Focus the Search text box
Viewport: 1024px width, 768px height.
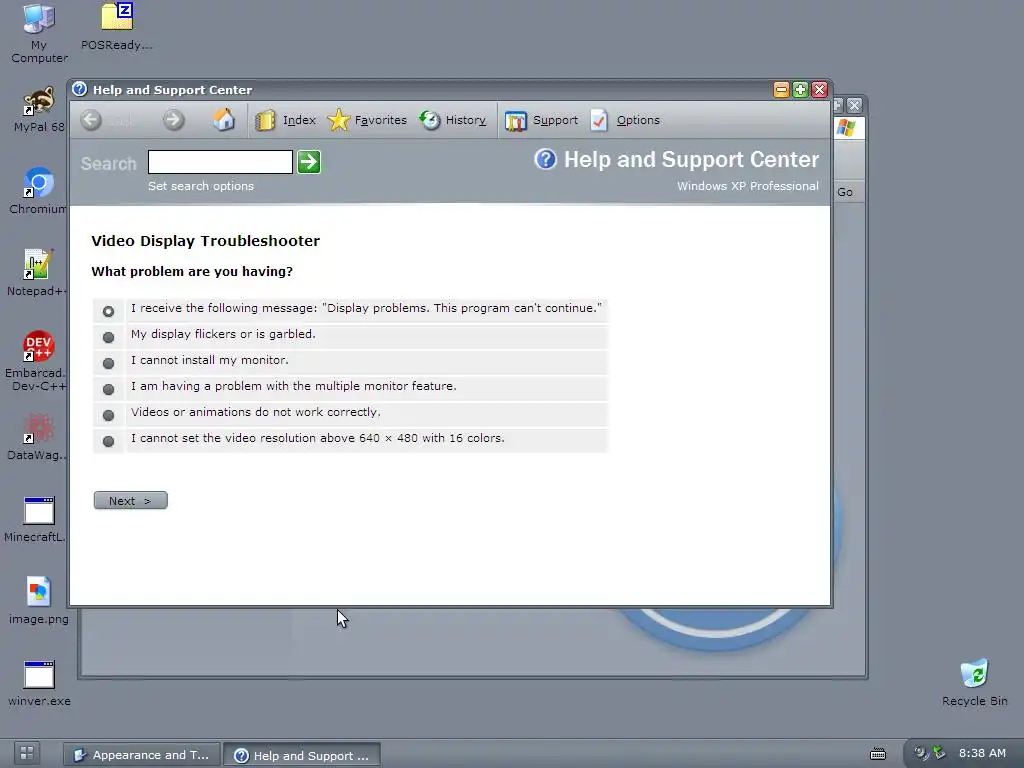tap(220, 162)
